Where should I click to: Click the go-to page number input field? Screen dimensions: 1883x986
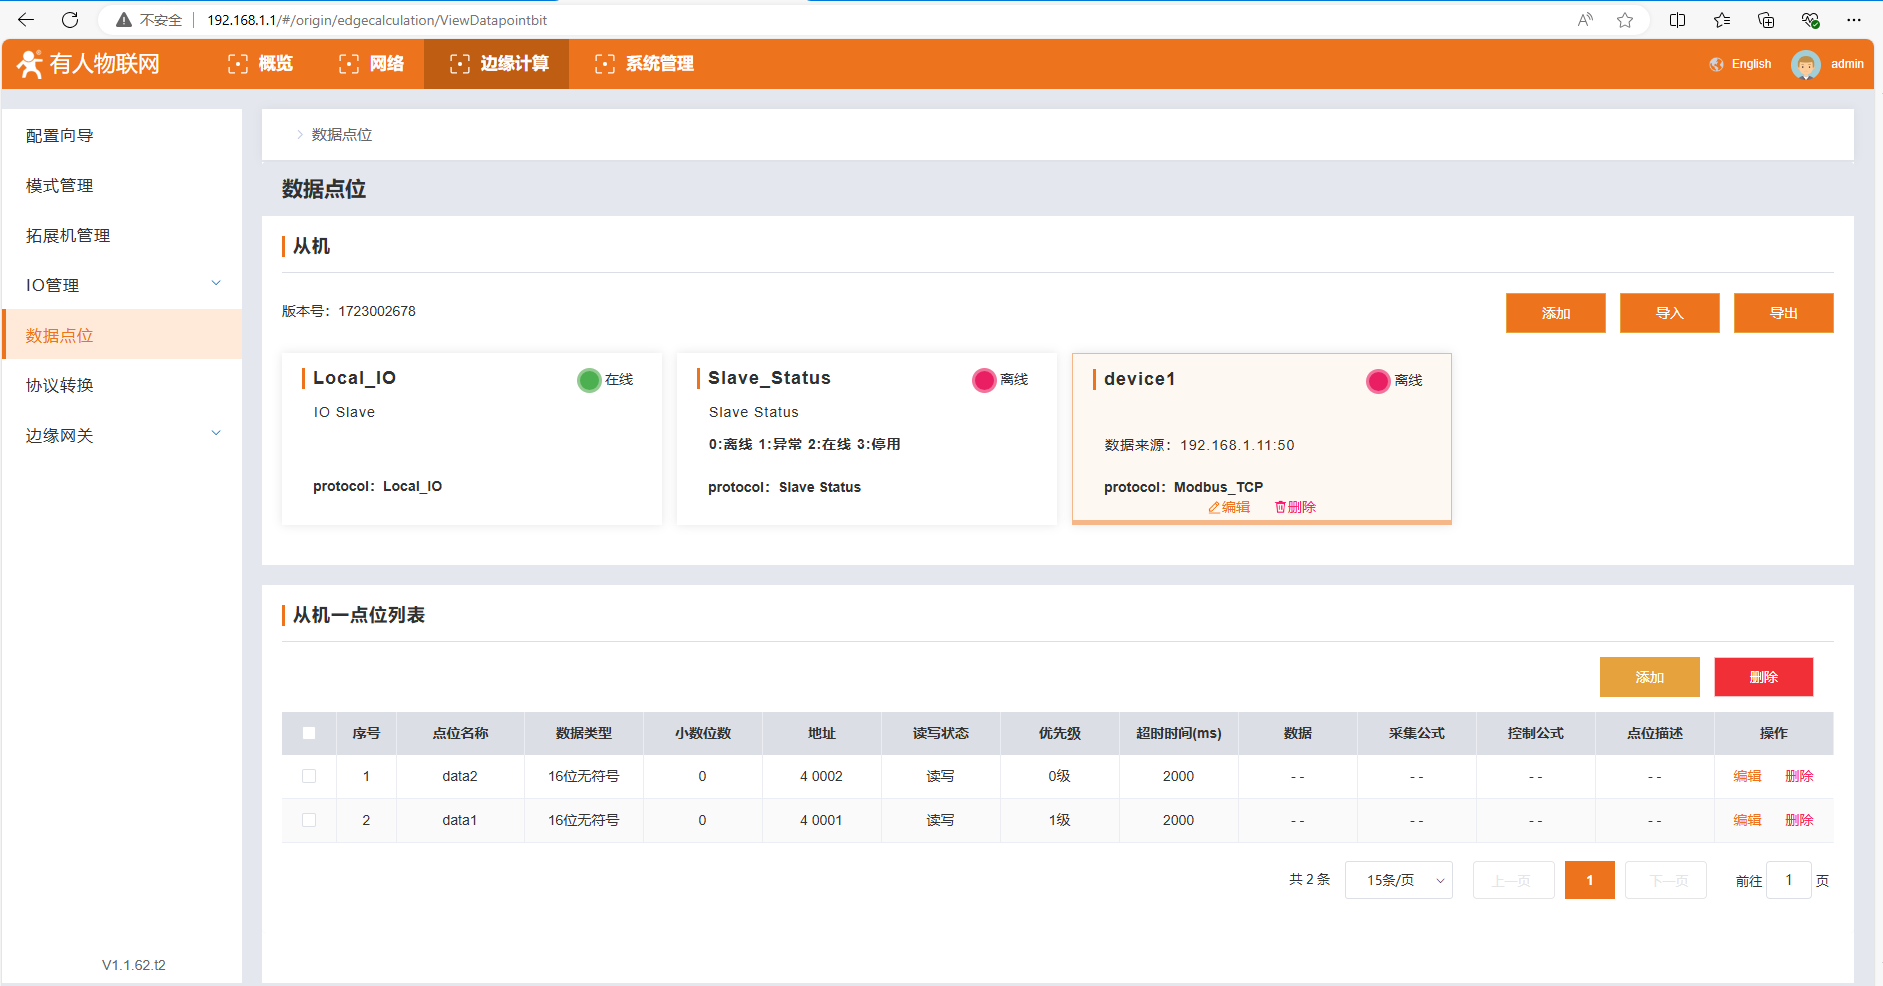1788,880
